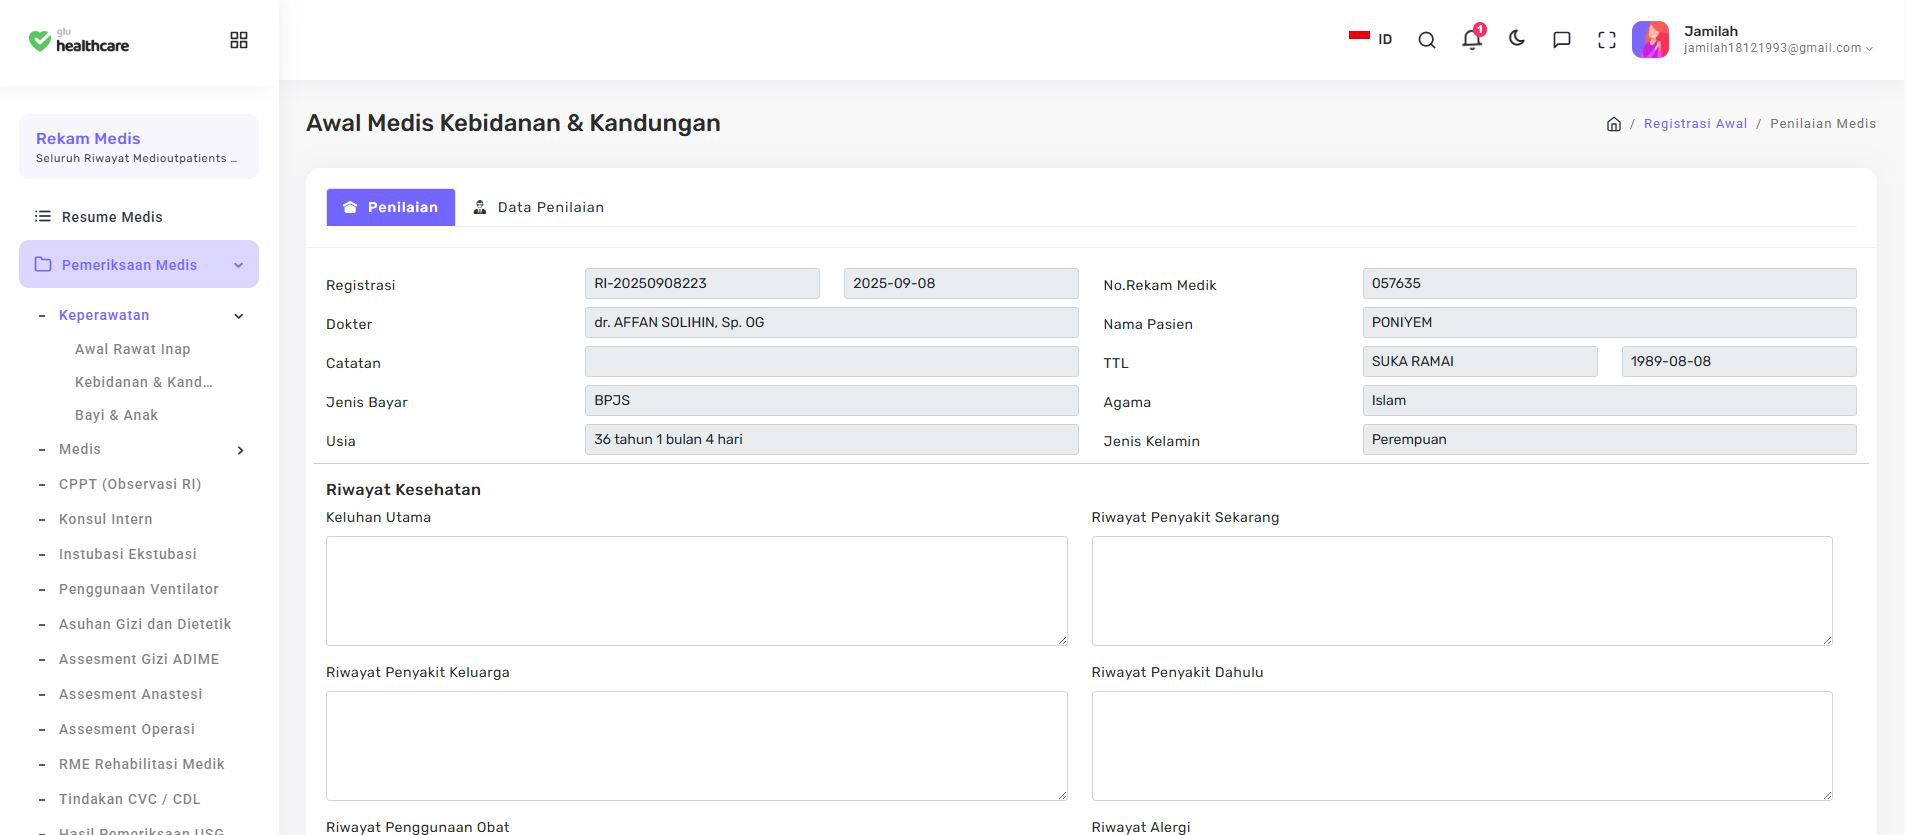Enter fullscreen with the expand icon
The height and width of the screenshot is (835, 1906).
coord(1607,40)
